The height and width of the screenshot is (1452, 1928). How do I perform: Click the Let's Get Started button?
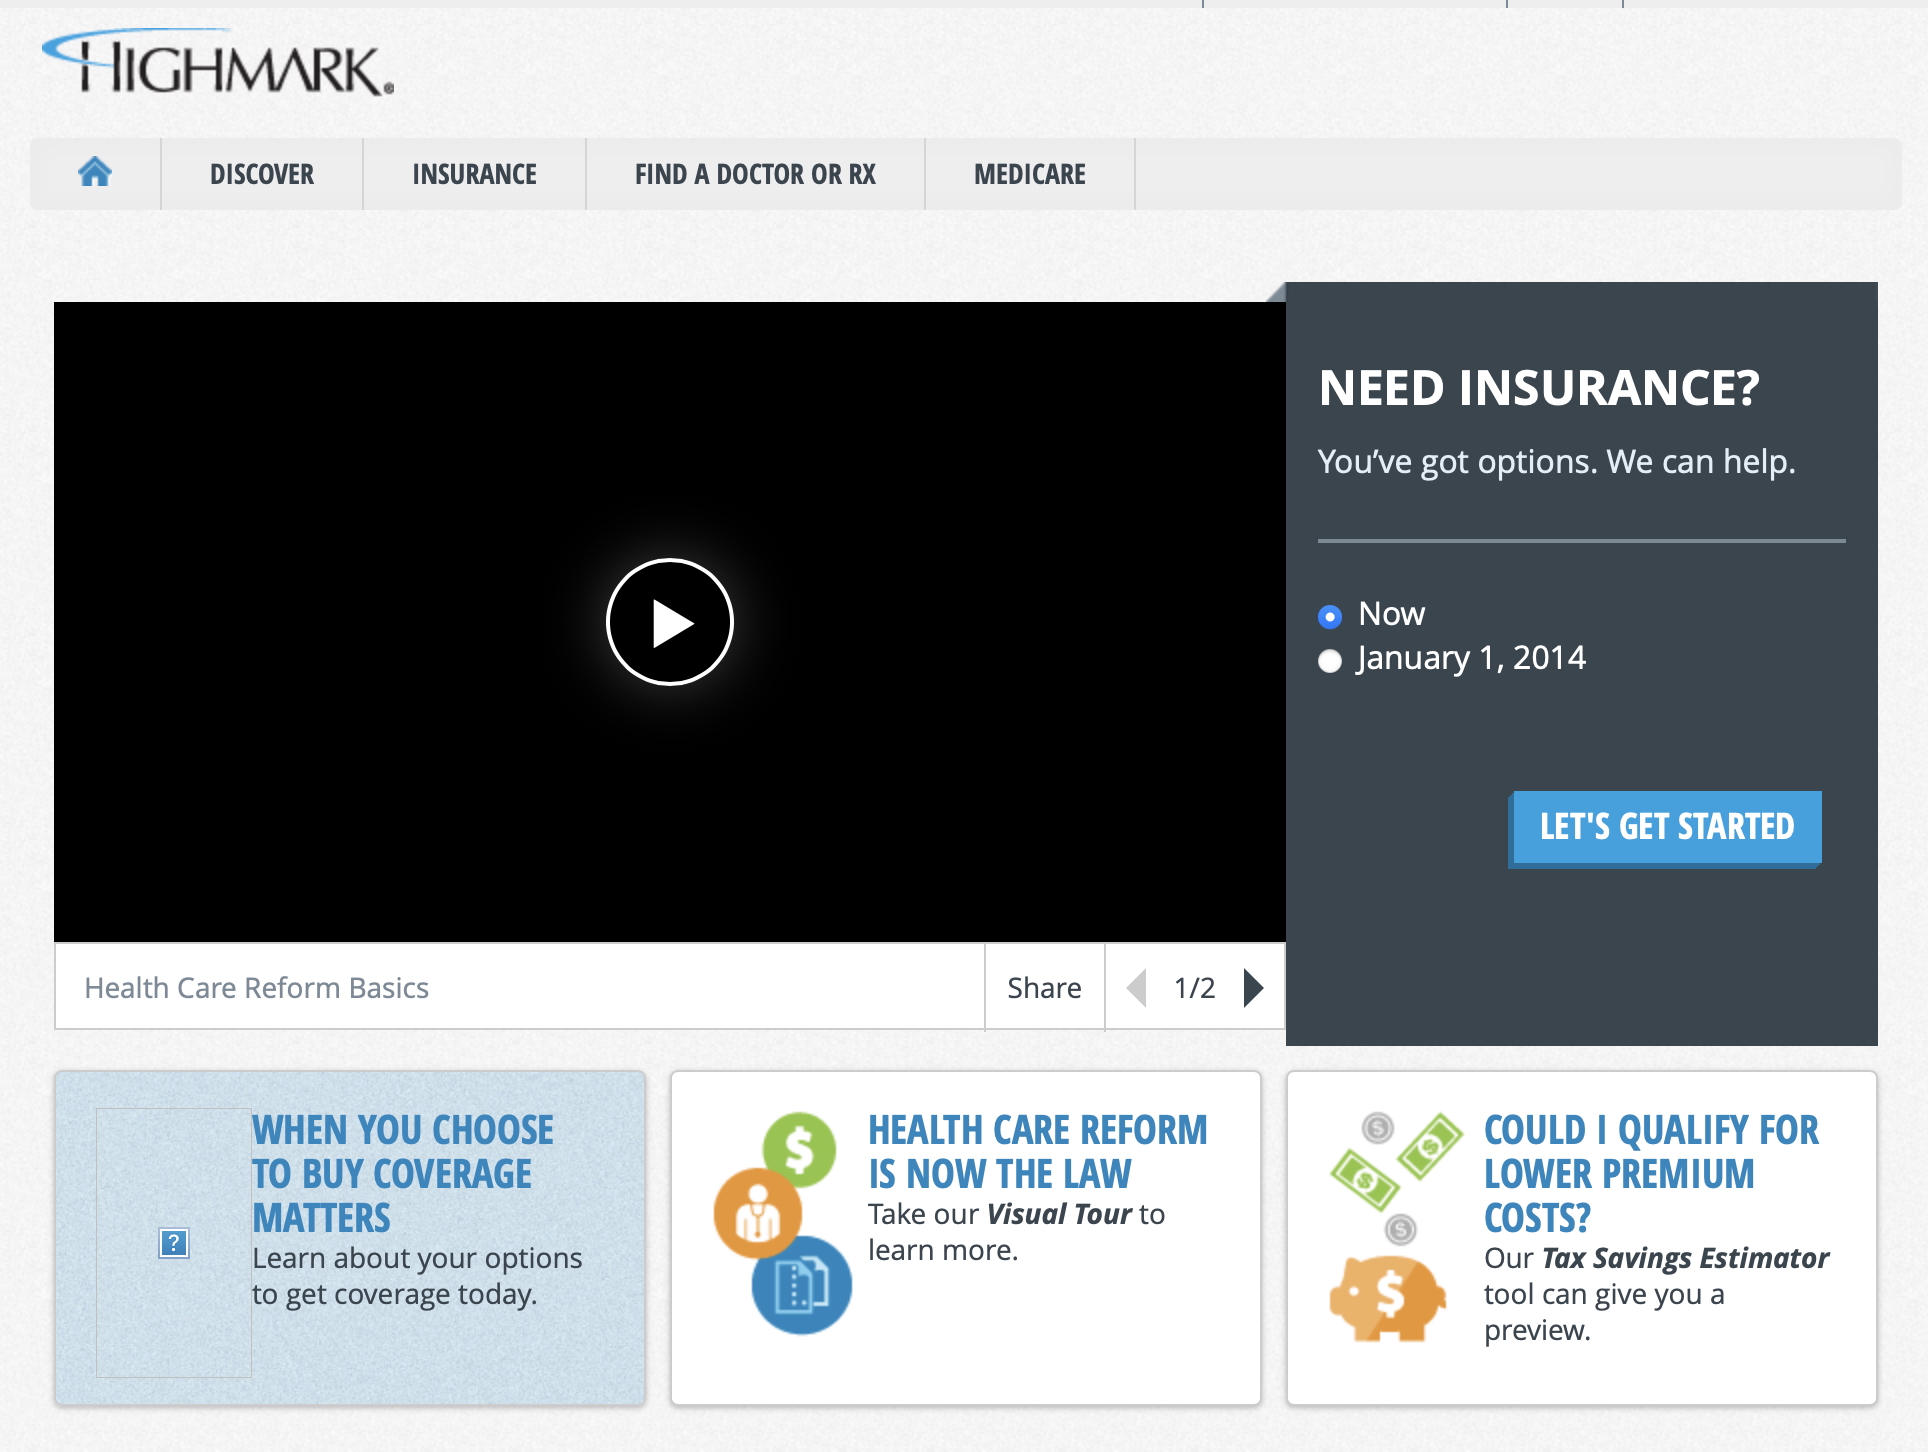(1666, 828)
